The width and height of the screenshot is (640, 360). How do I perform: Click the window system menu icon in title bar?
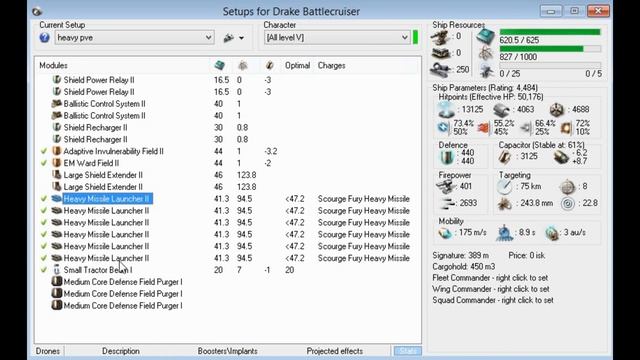click(37, 11)
